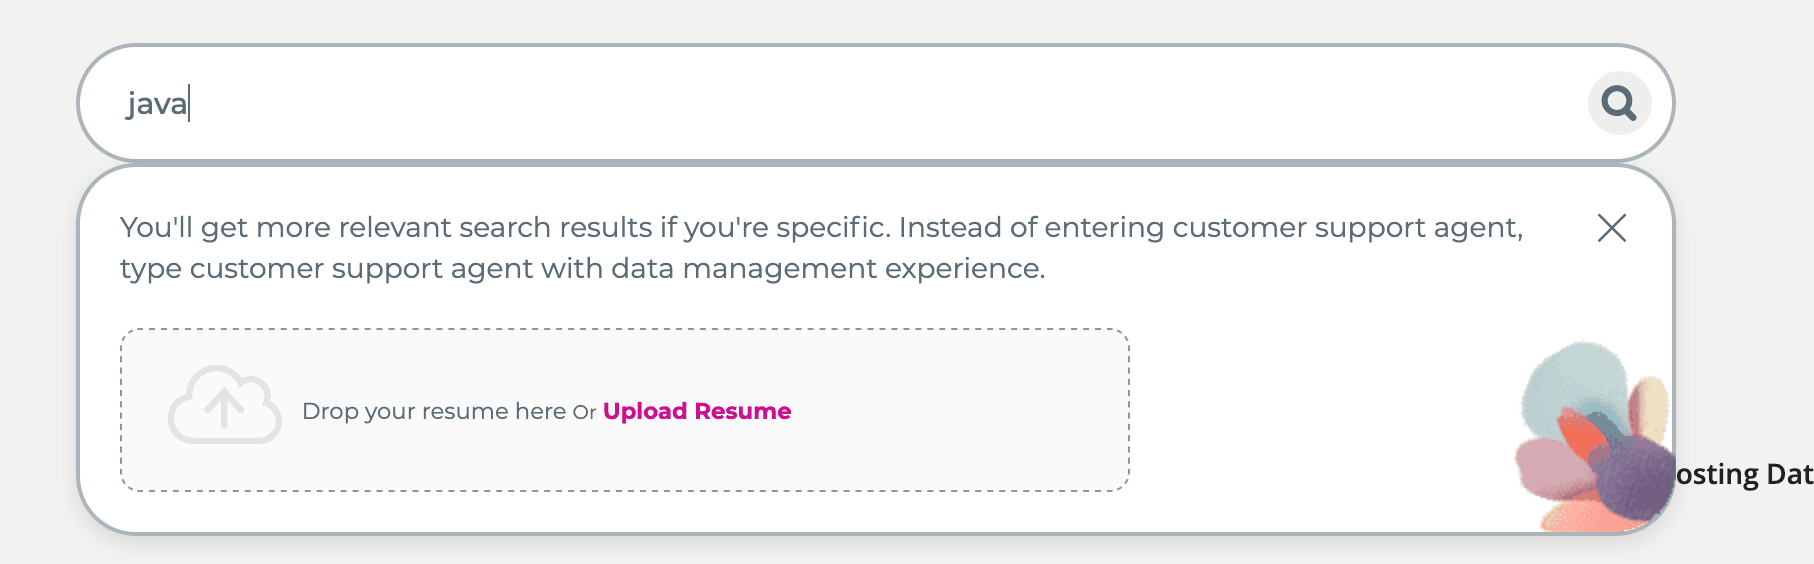Click the cloud upload icon

[x=225, y=405]
